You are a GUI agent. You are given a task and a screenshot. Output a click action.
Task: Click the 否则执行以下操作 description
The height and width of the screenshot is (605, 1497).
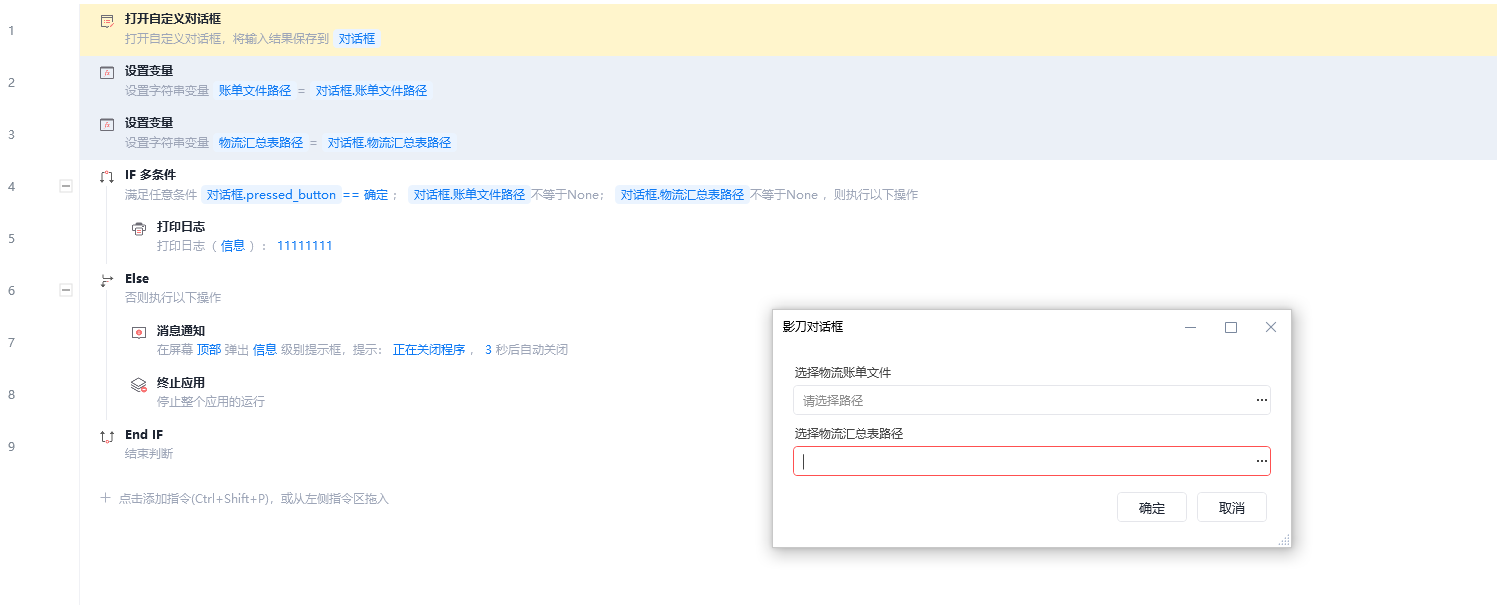click(173, 298)
